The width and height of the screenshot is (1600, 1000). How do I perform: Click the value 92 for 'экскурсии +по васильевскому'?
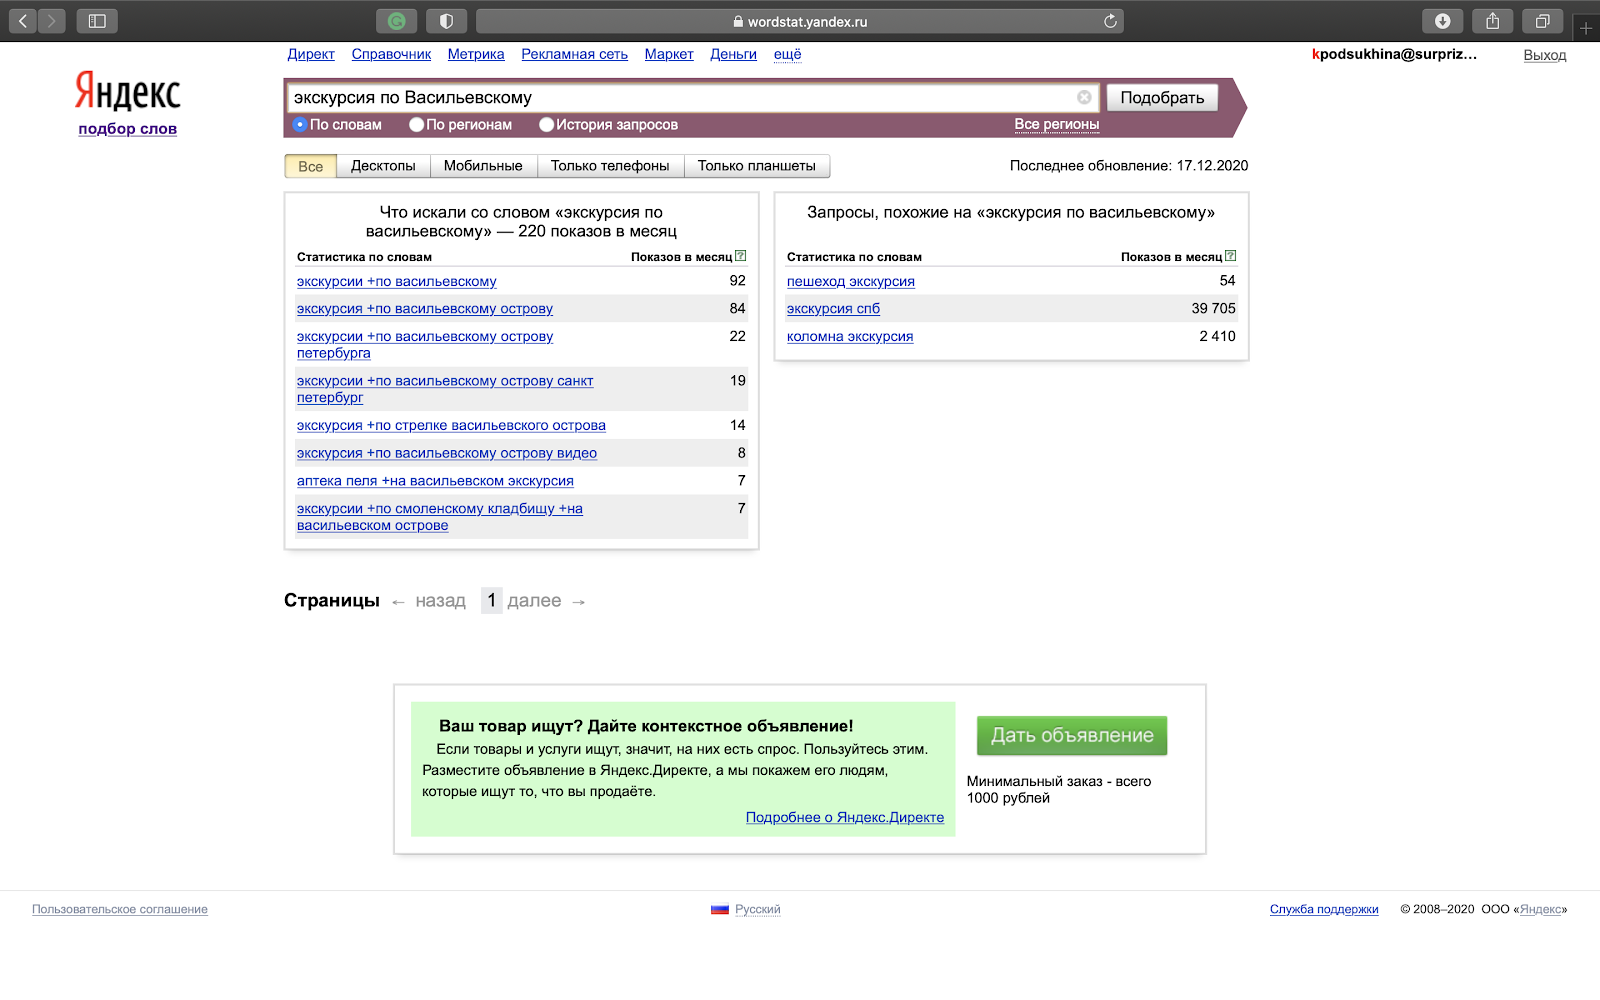[737, 281]
